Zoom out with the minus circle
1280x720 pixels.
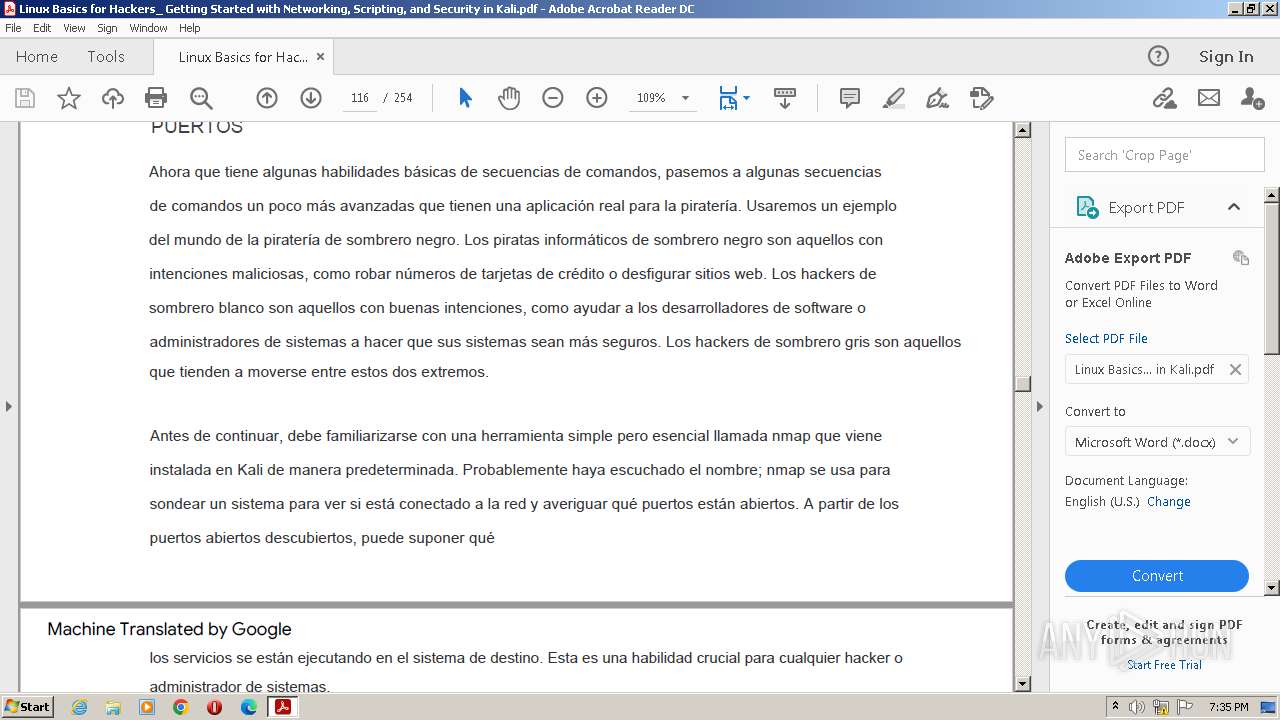click(553, 98)
